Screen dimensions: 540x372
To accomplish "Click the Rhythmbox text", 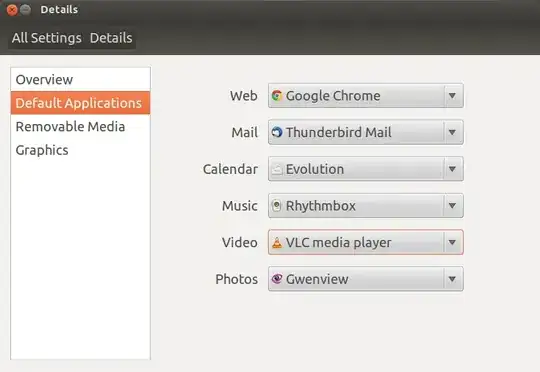I will [x=321, y=206].
